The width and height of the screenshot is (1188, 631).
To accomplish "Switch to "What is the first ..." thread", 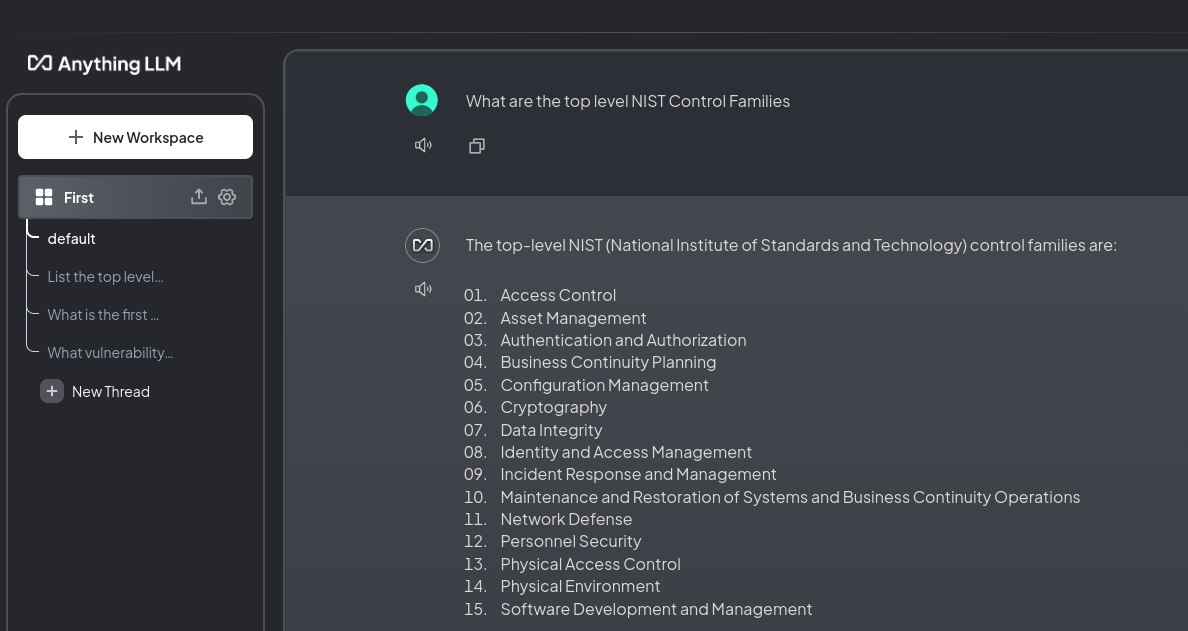I will point(103,315).
